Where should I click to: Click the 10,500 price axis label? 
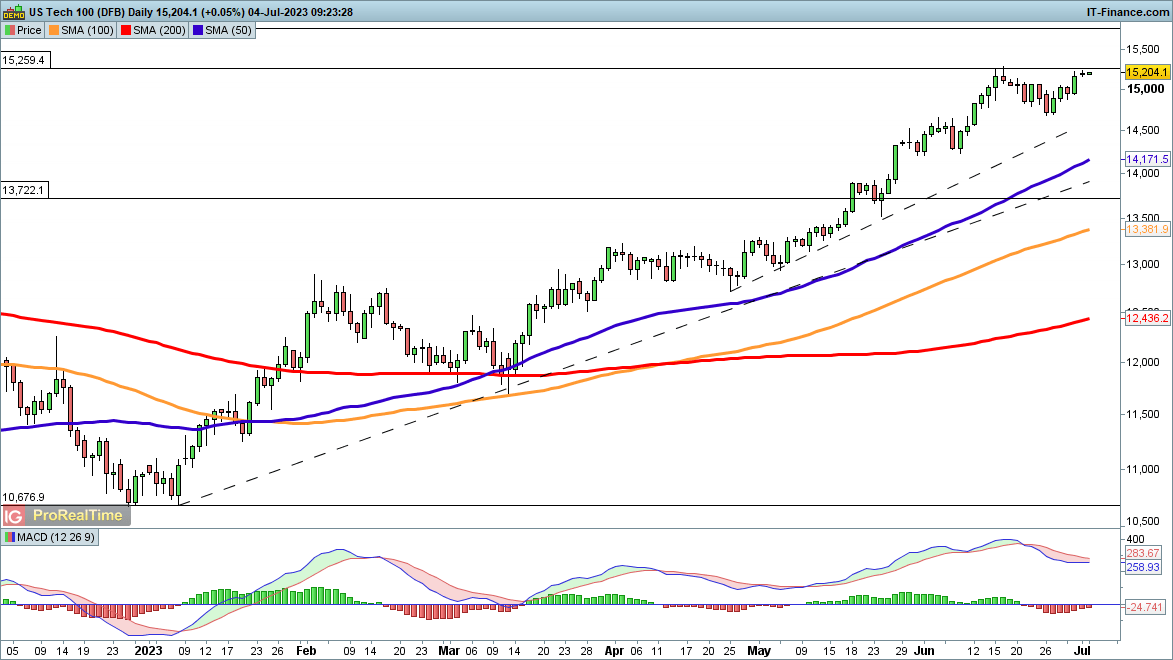[1143, 522]
